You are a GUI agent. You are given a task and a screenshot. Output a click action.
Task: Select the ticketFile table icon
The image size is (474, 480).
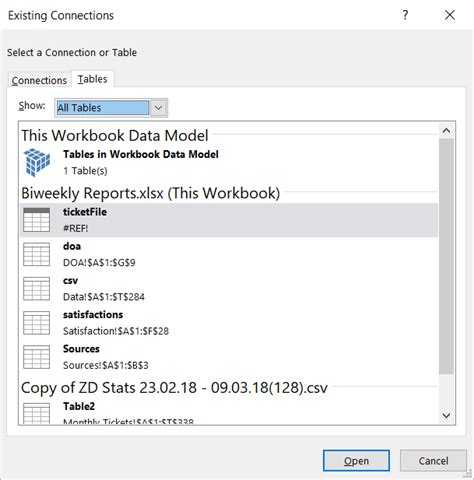tap(37, 220)
